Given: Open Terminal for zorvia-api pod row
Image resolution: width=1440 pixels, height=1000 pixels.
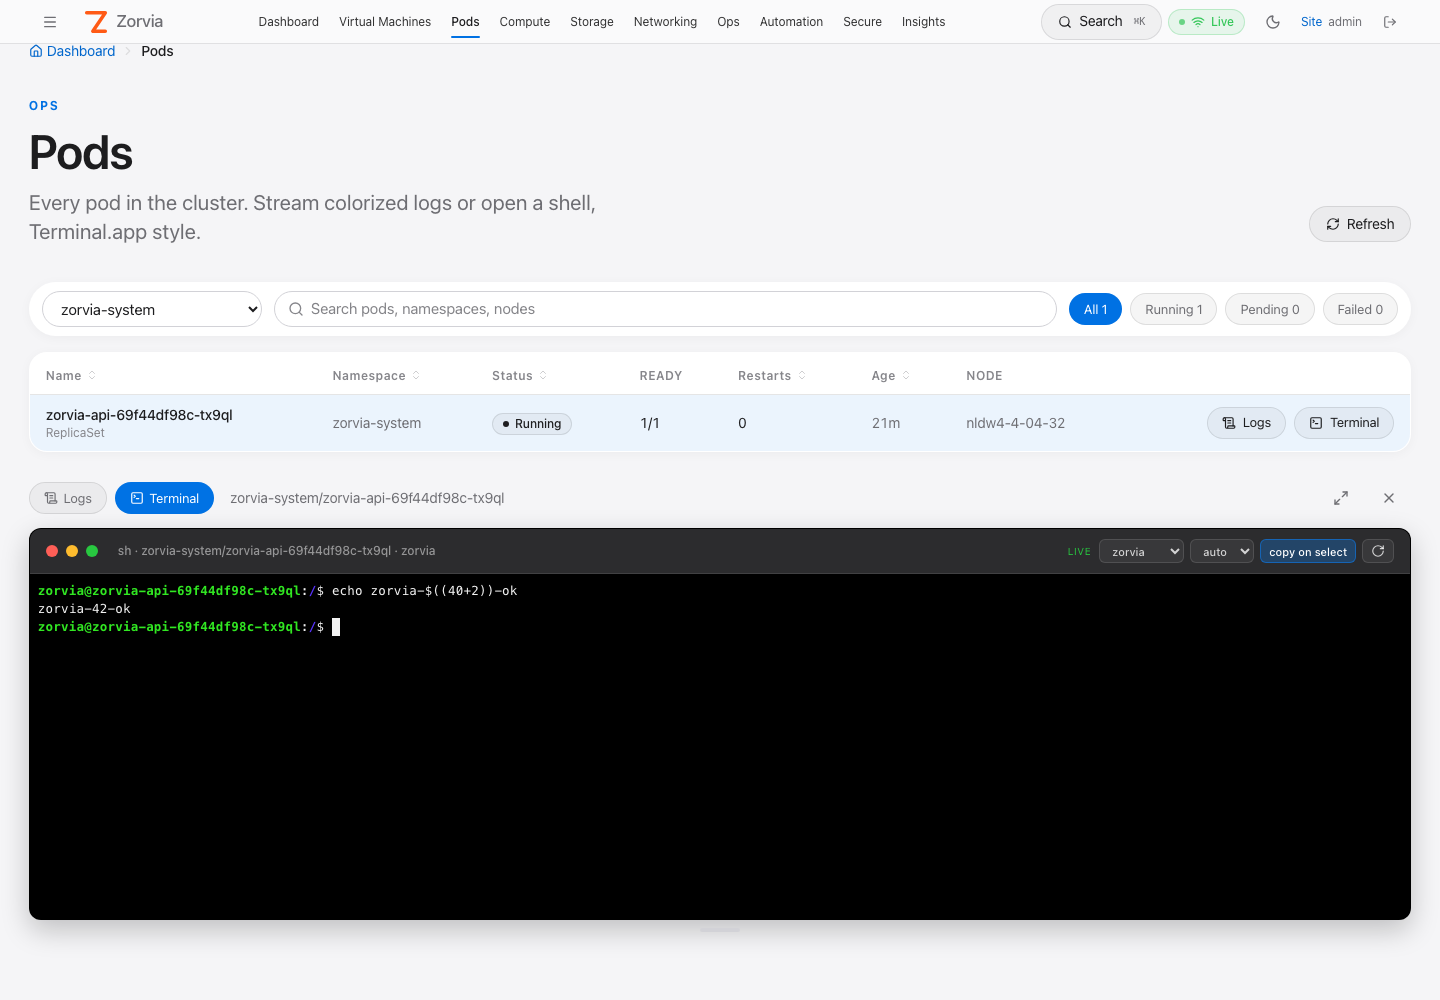Looking at the screenshot, I should (x=1344, y=423).
